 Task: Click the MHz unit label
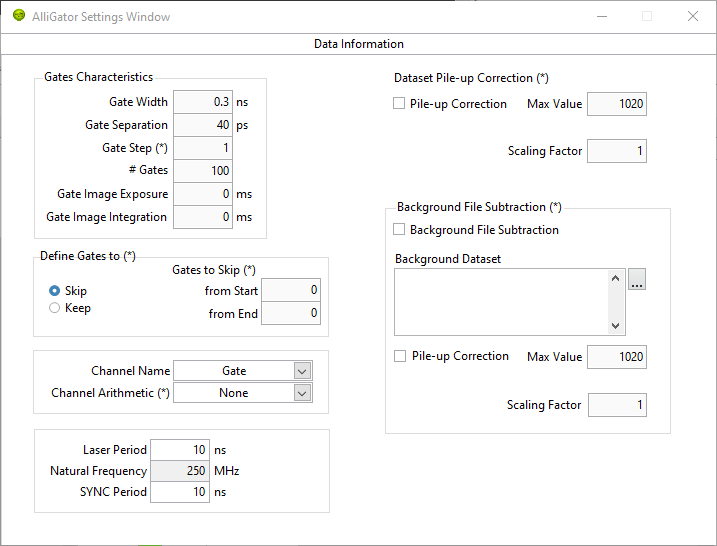coord(226,471)
